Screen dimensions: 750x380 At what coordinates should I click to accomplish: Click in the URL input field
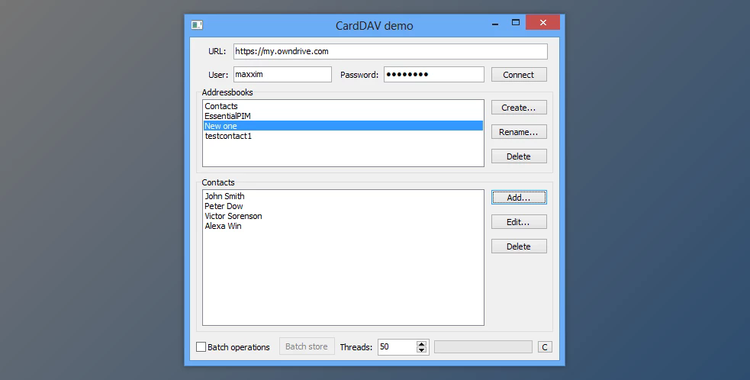click(390, 52)
